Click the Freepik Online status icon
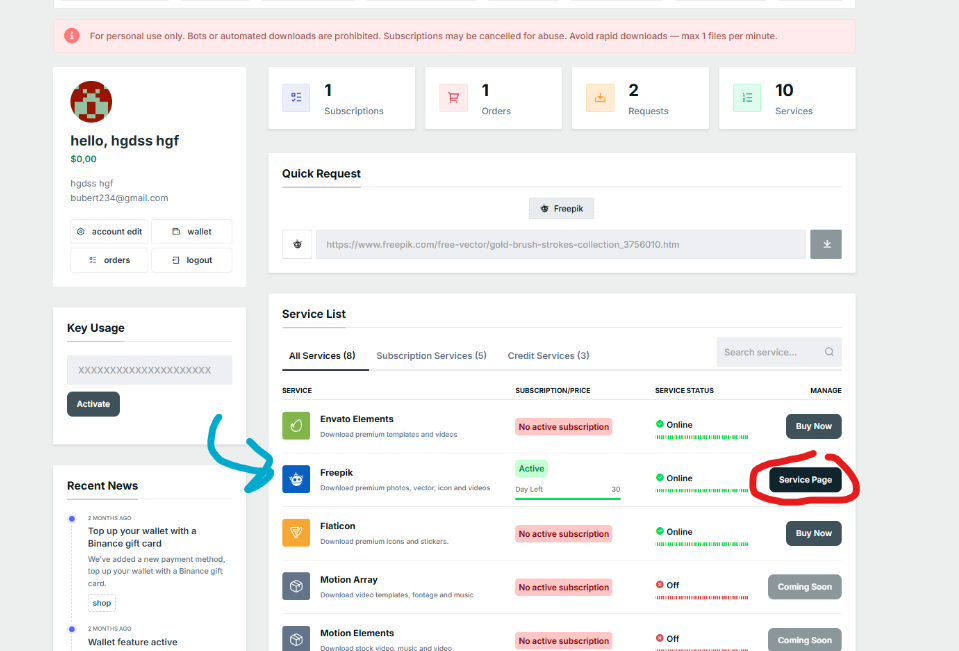Image resolution: width=959 pixels, height=651 pixels. pos(659,477)
